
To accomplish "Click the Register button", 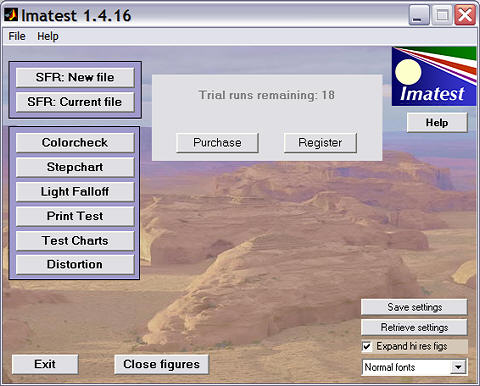I will coord(320,143).
